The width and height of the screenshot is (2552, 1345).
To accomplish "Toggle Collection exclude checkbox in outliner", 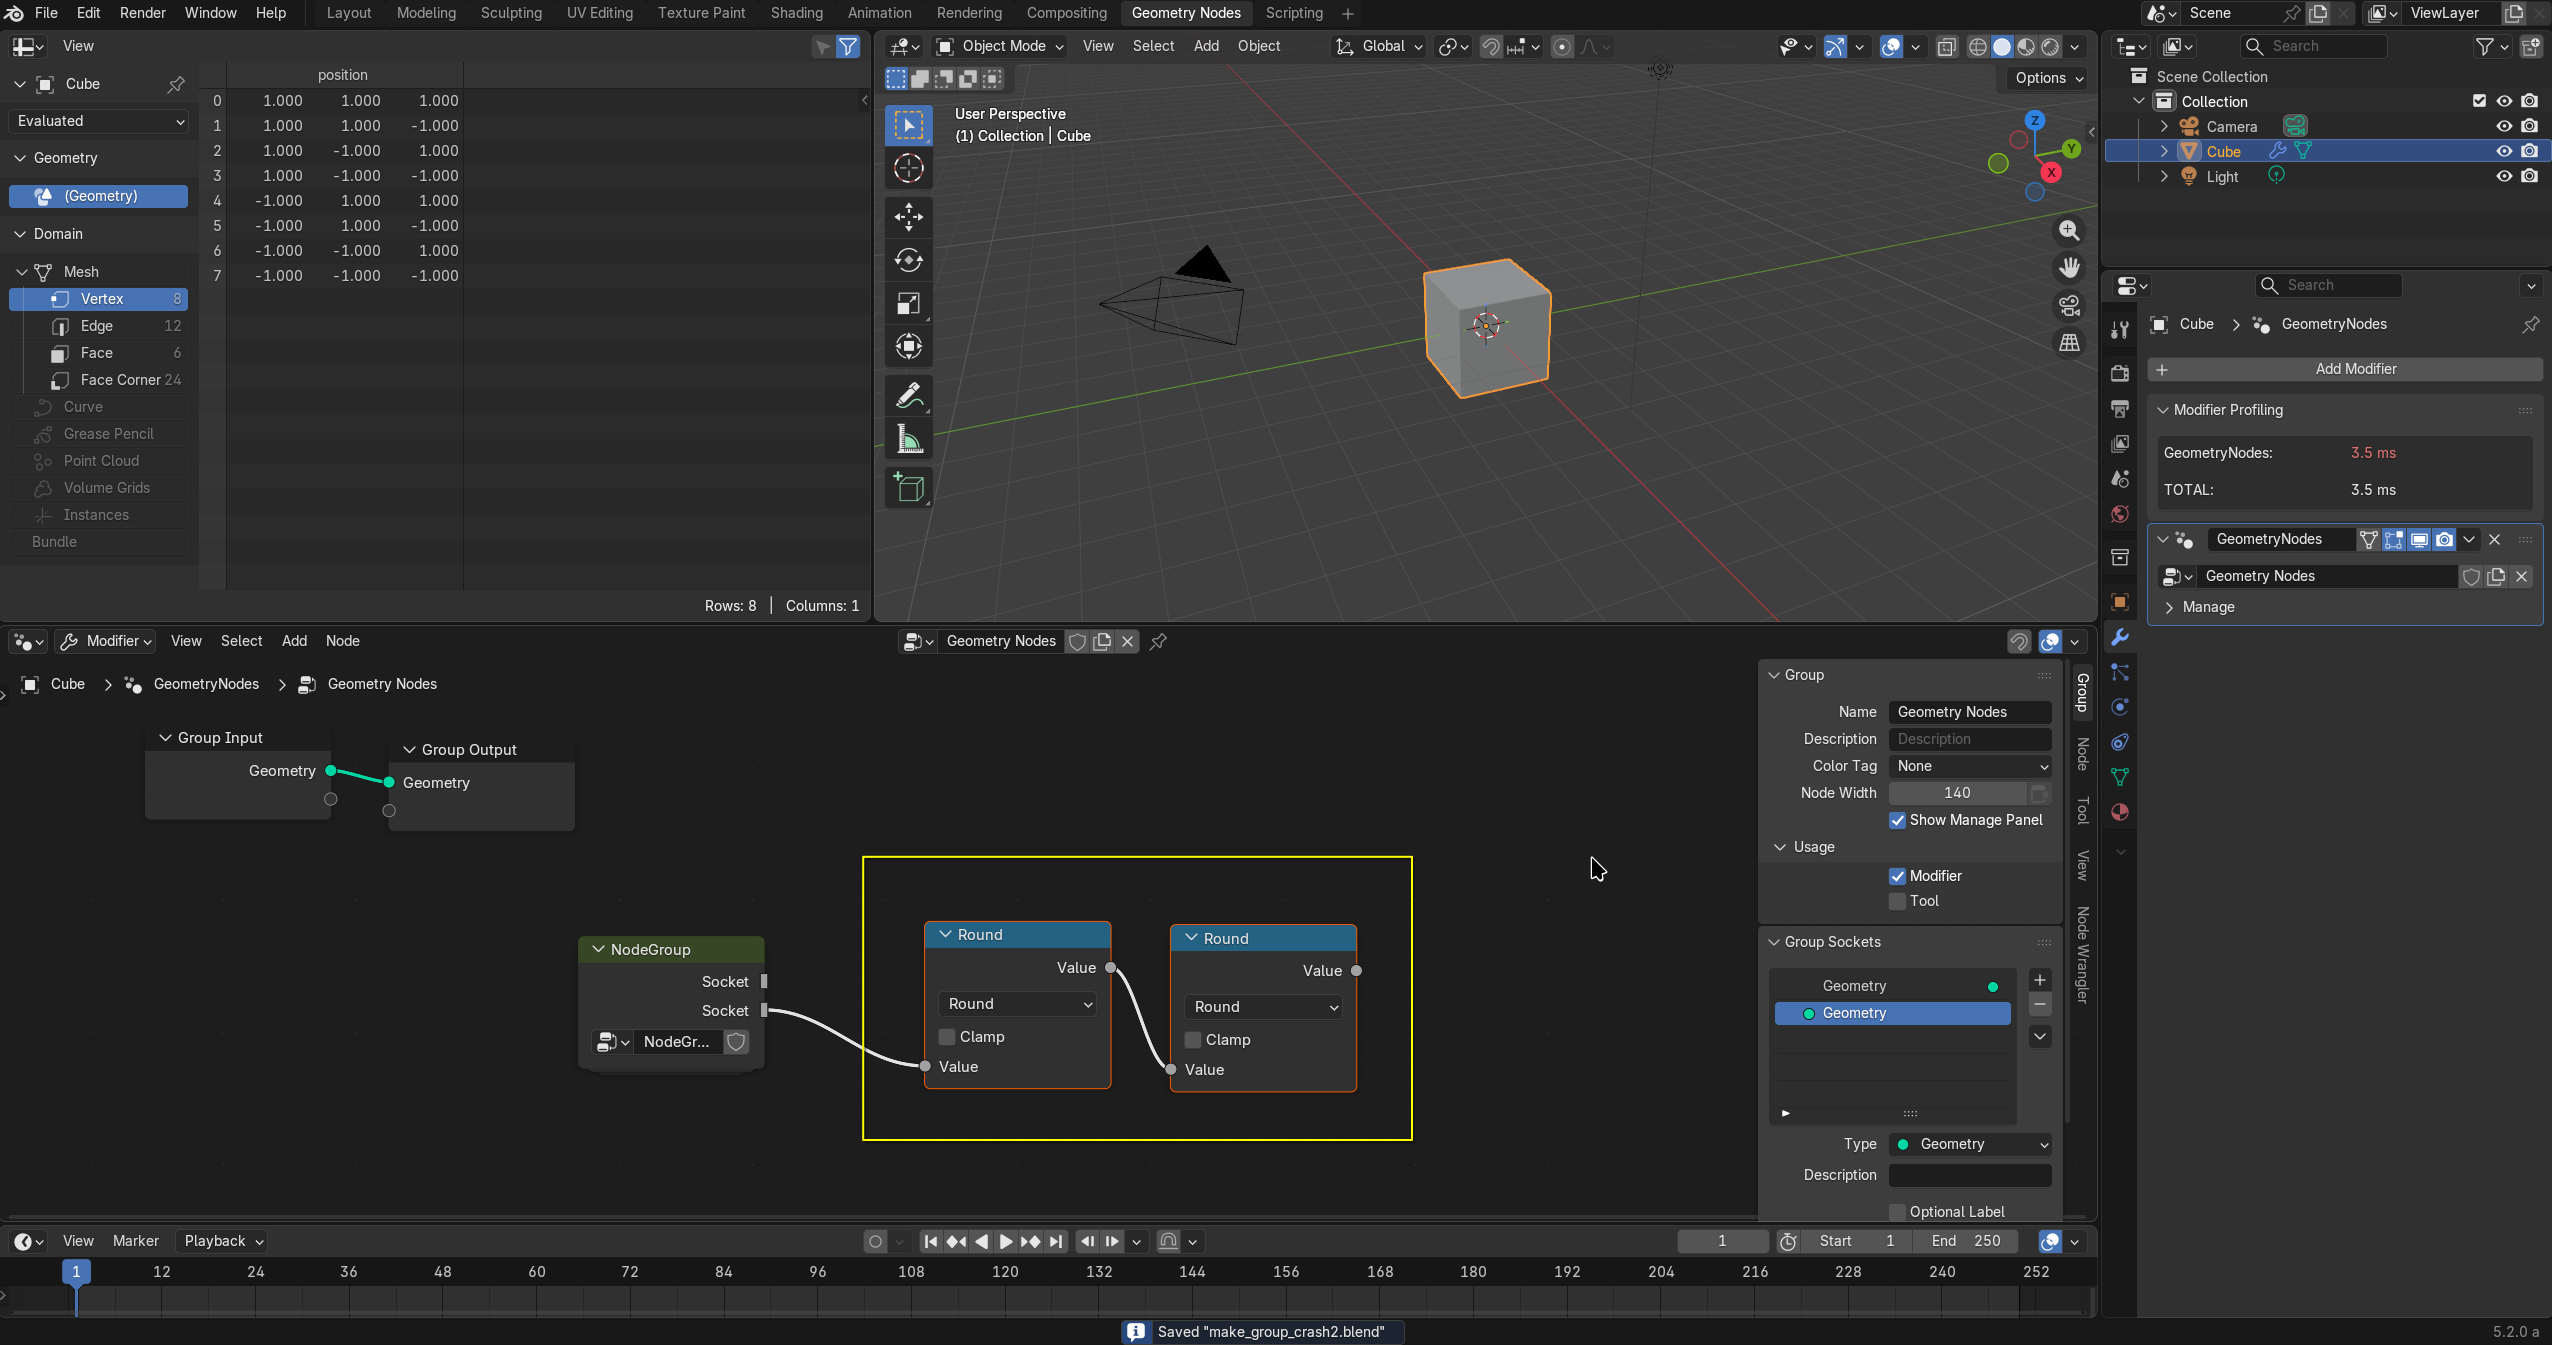I will pos(2479,101).
